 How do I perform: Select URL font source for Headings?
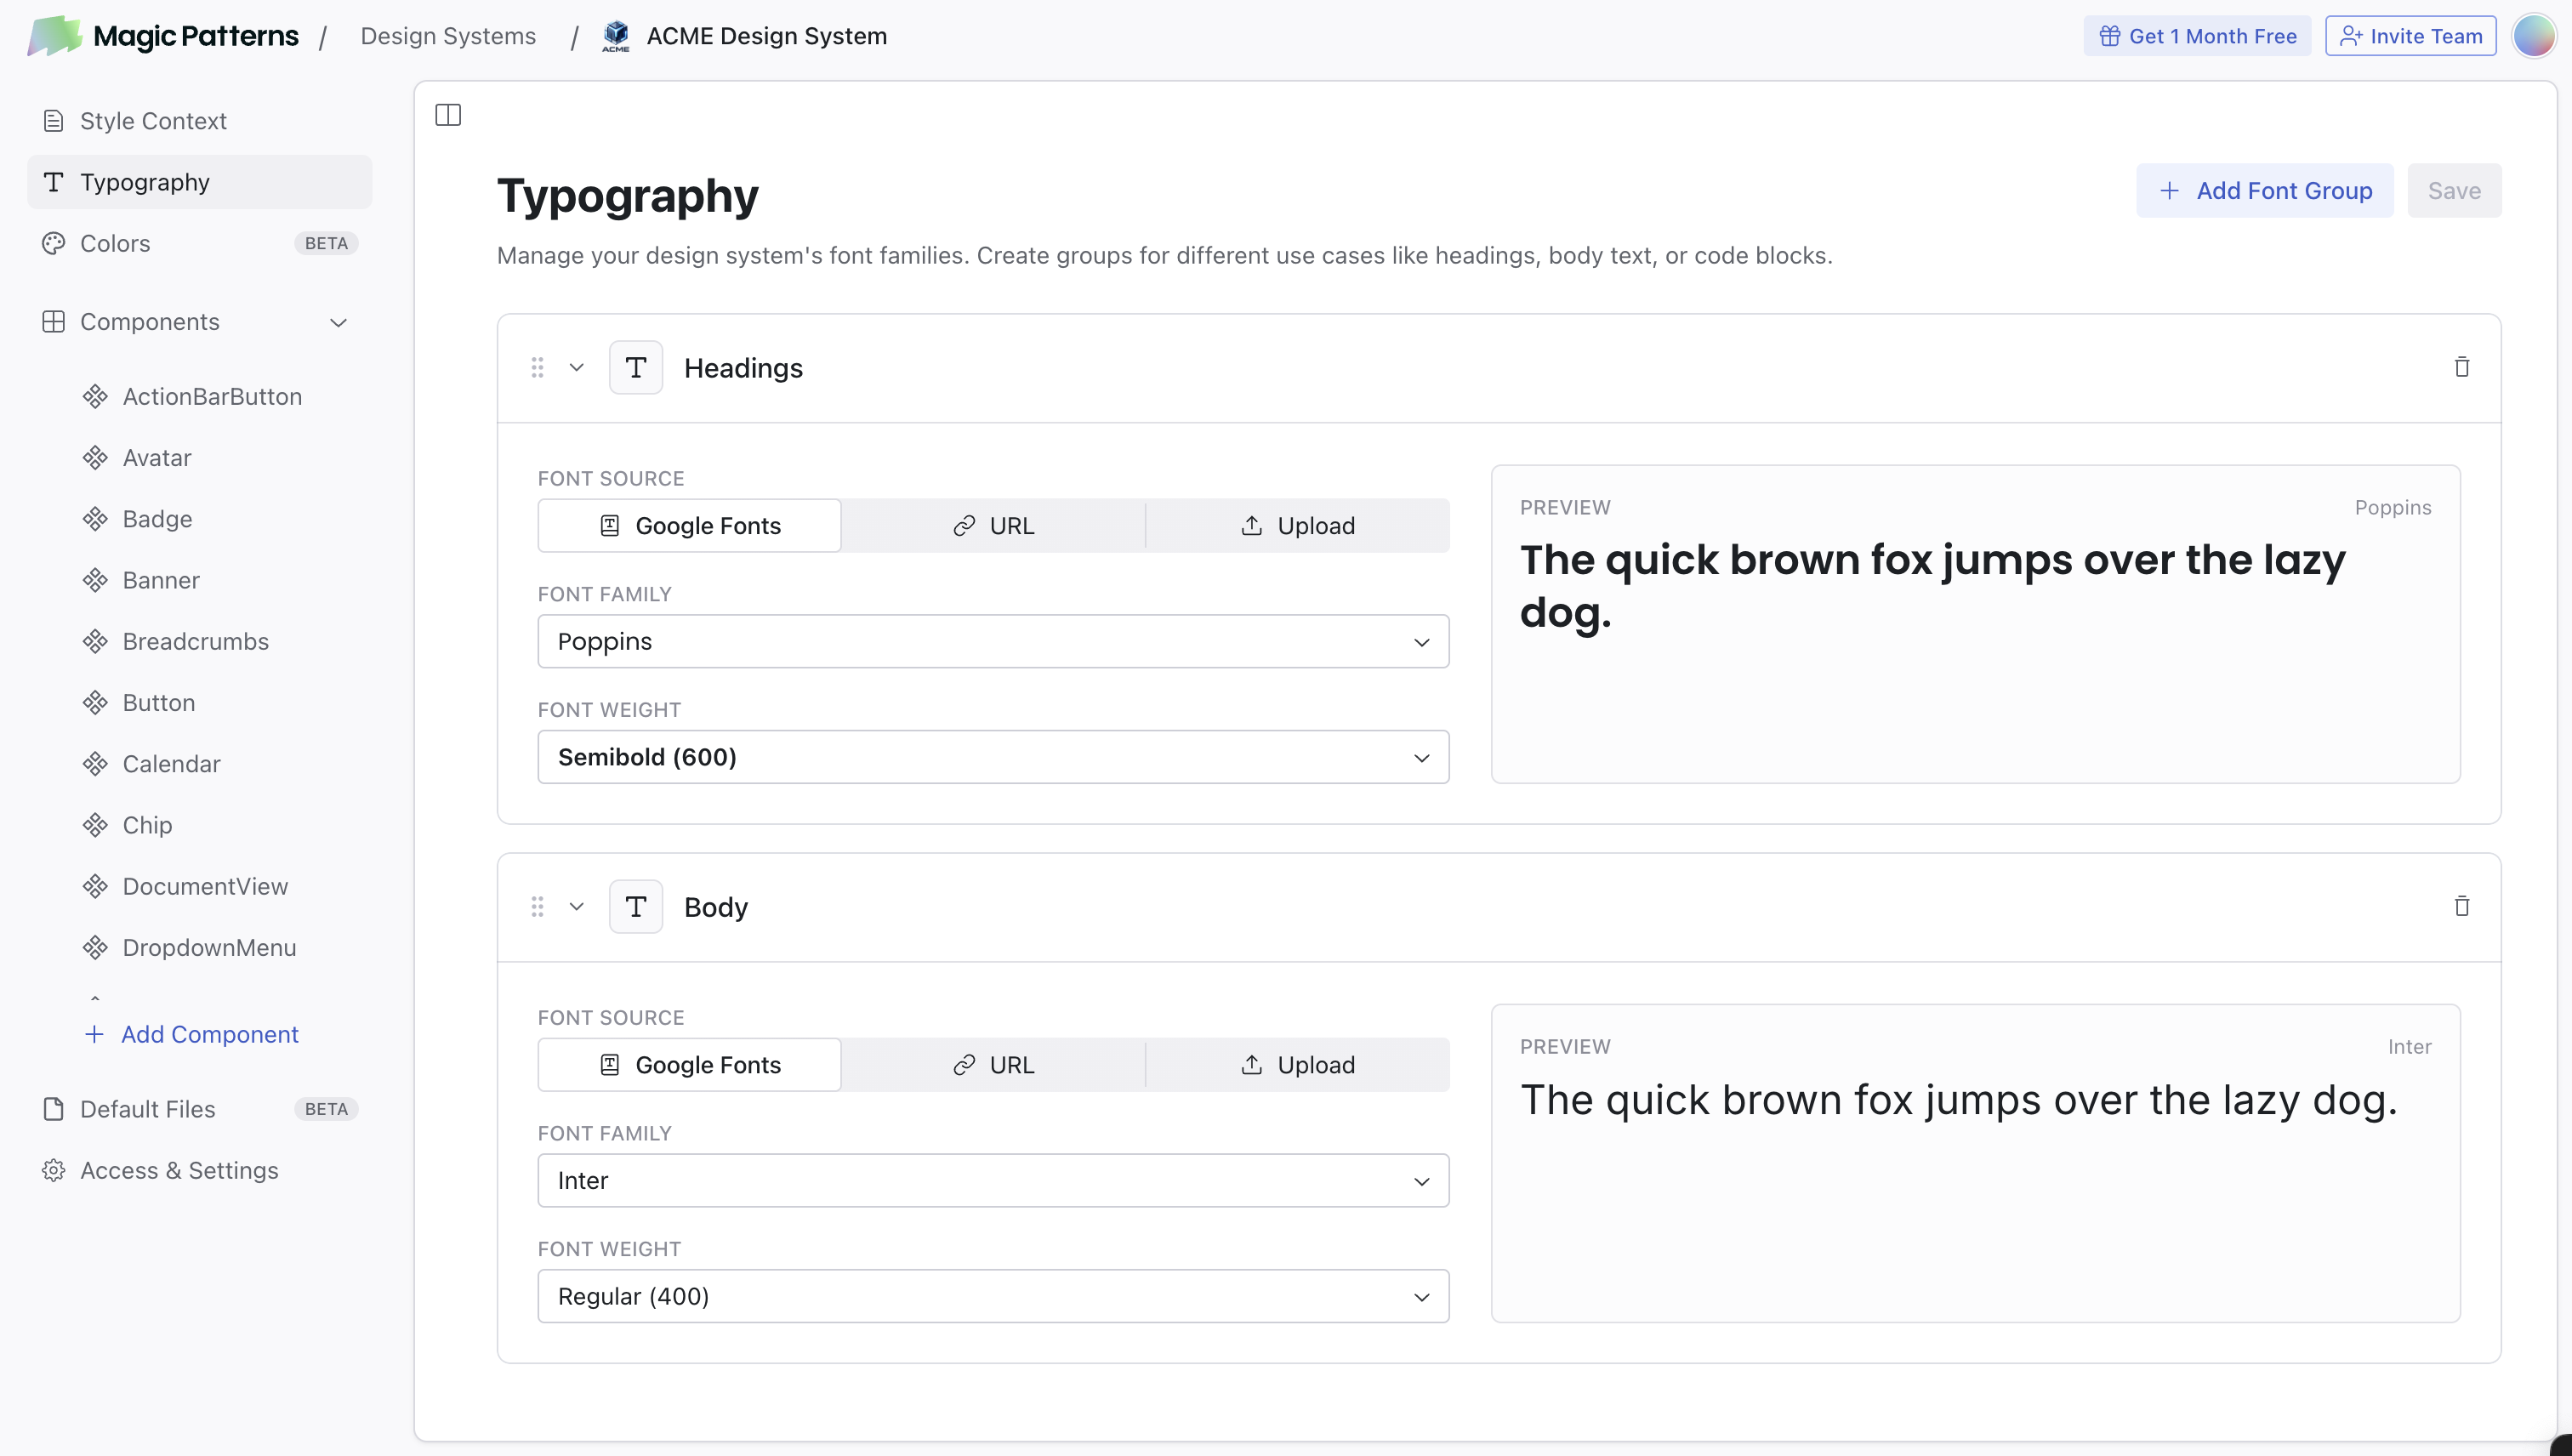993,526
